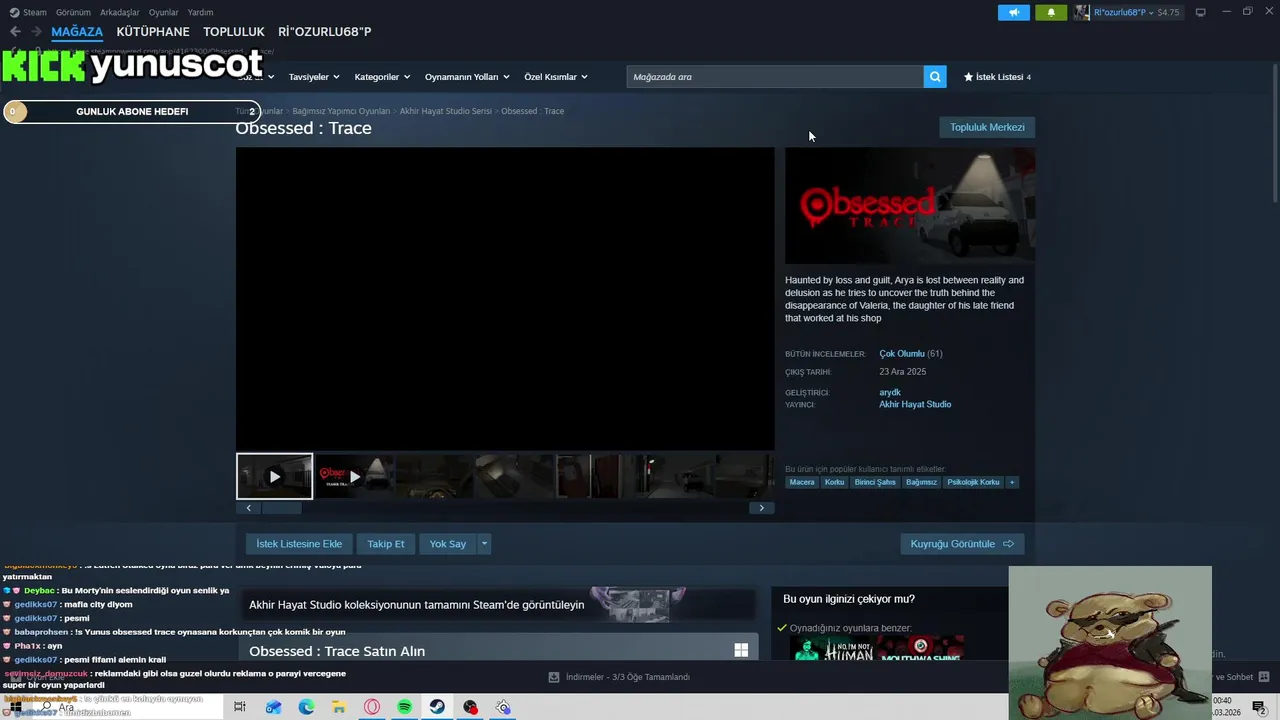Screen dimensions: 1280x720
Task: Click the Steam taskbar icon
Action: pyautogui.click(x=437, y=707)
